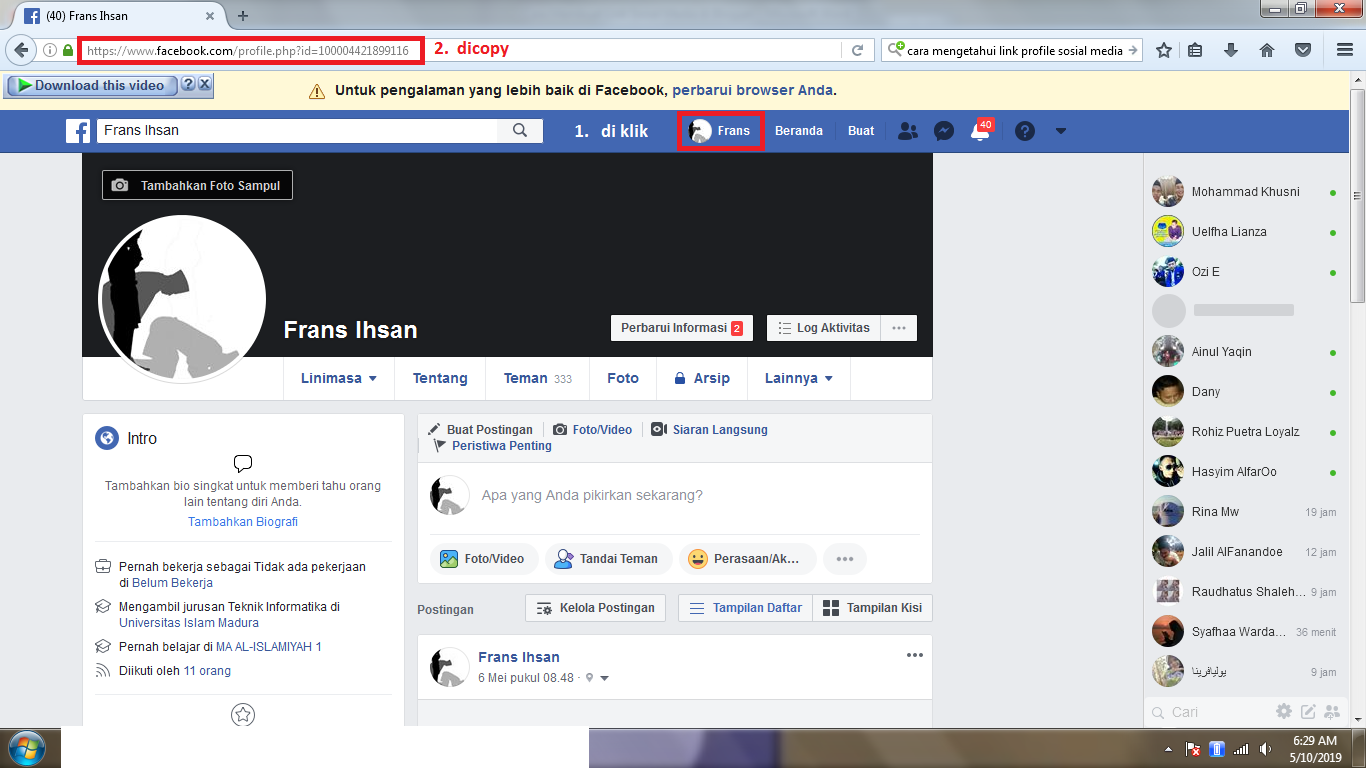Bookmark this page with the star icon
The width and height of the screenshot is (1366, 768).
point(1164,50)
